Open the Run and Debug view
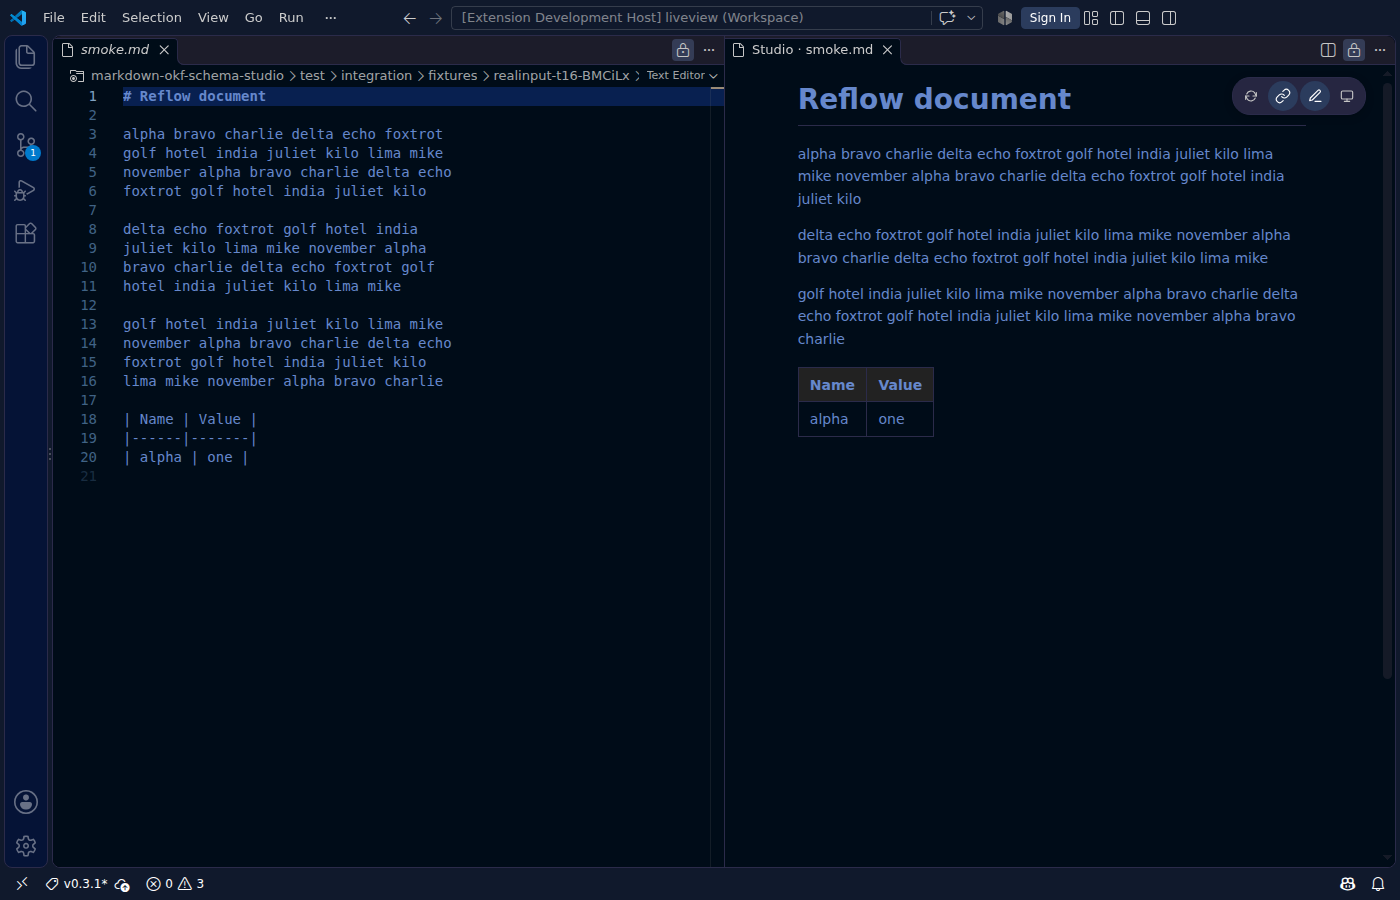1400x900 pixels. pyautogui.click(x=26, y=190)
